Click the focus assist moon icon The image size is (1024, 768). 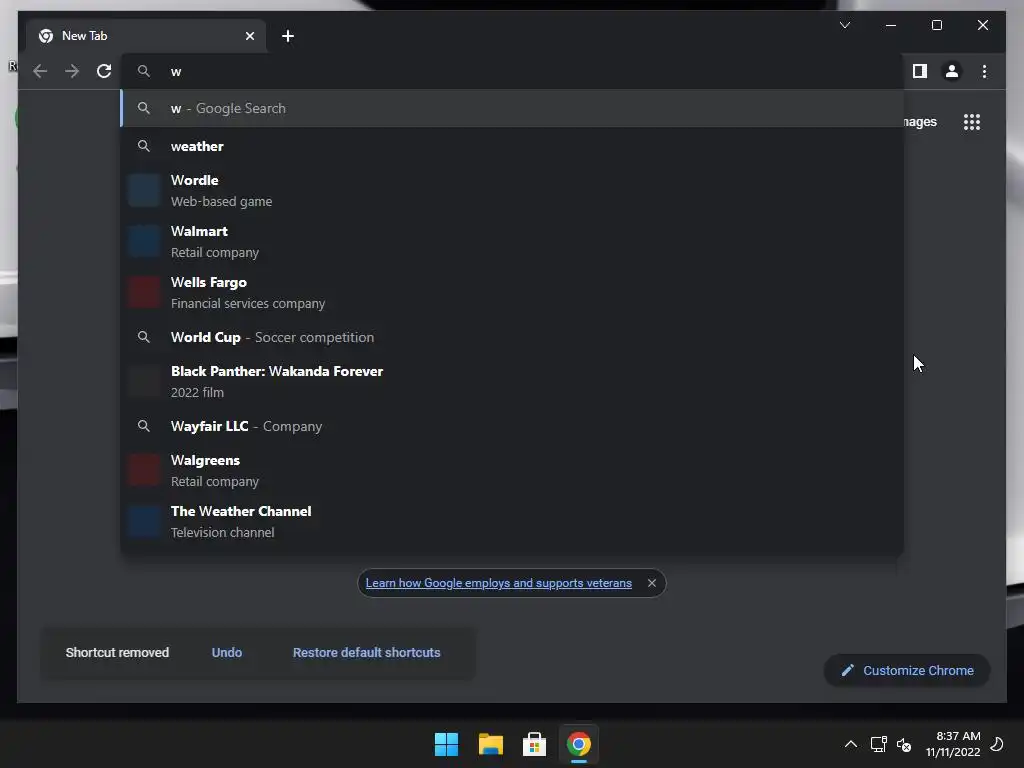tap(997, 744)
